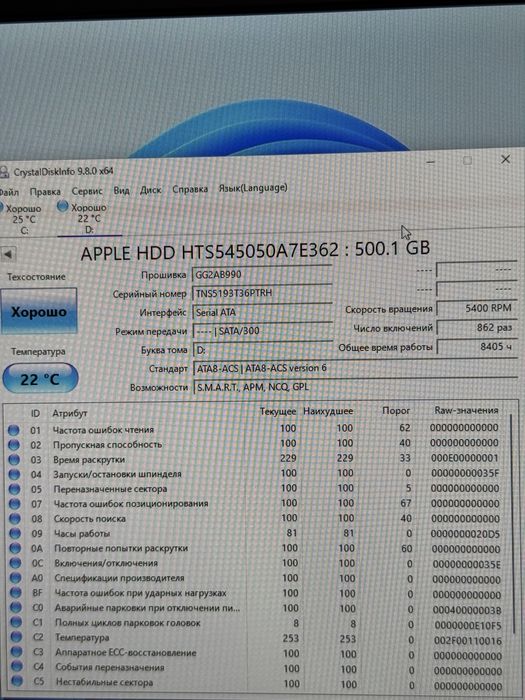The image size is (525, 700).
Task: Click the firmware field GG2AB990
Action: [262, 274]
